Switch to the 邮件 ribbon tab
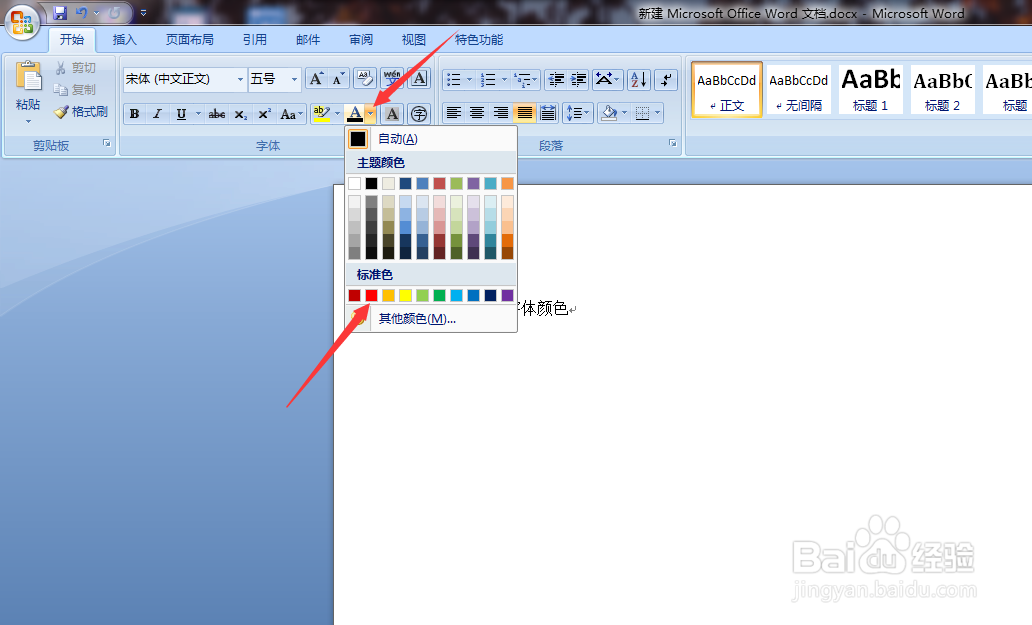 pyautogui.click(x=308, y=39)
